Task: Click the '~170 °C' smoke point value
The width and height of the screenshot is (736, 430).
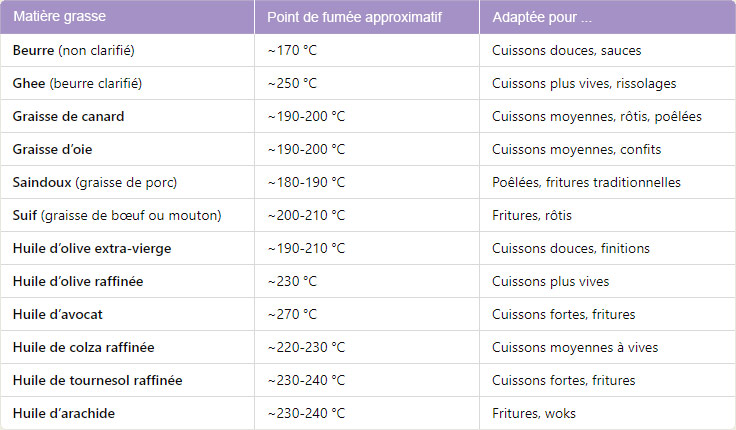Action: coord(292,50)
